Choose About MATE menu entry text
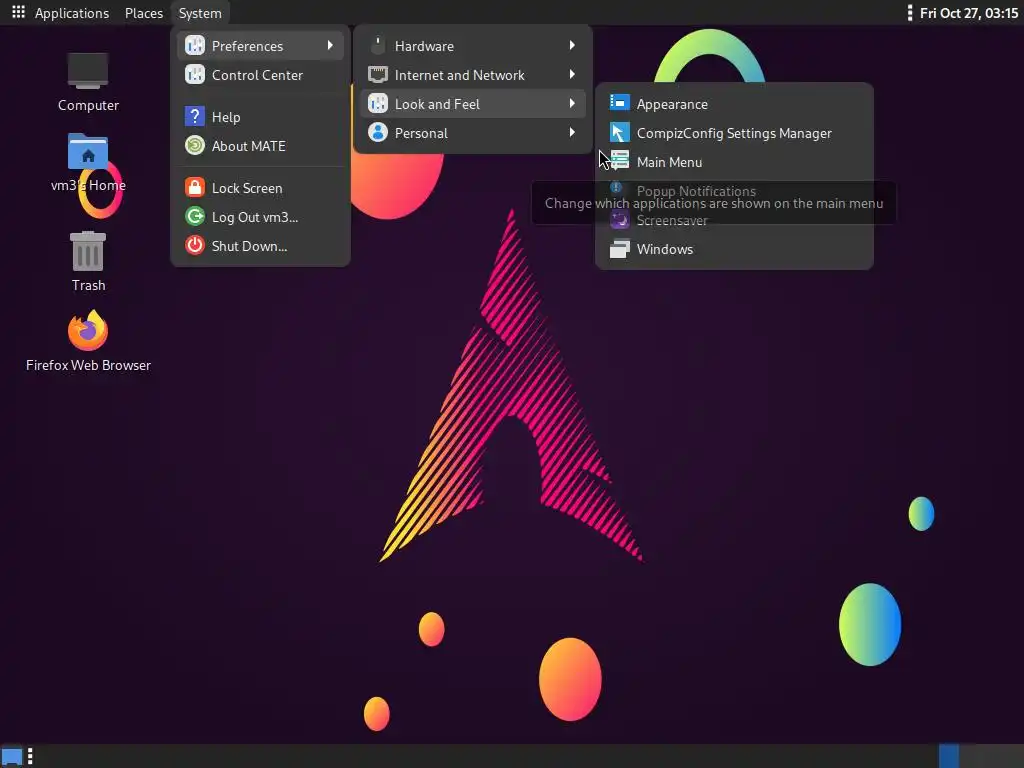This screenshot has width=1024, height=768. click(248, 146)
